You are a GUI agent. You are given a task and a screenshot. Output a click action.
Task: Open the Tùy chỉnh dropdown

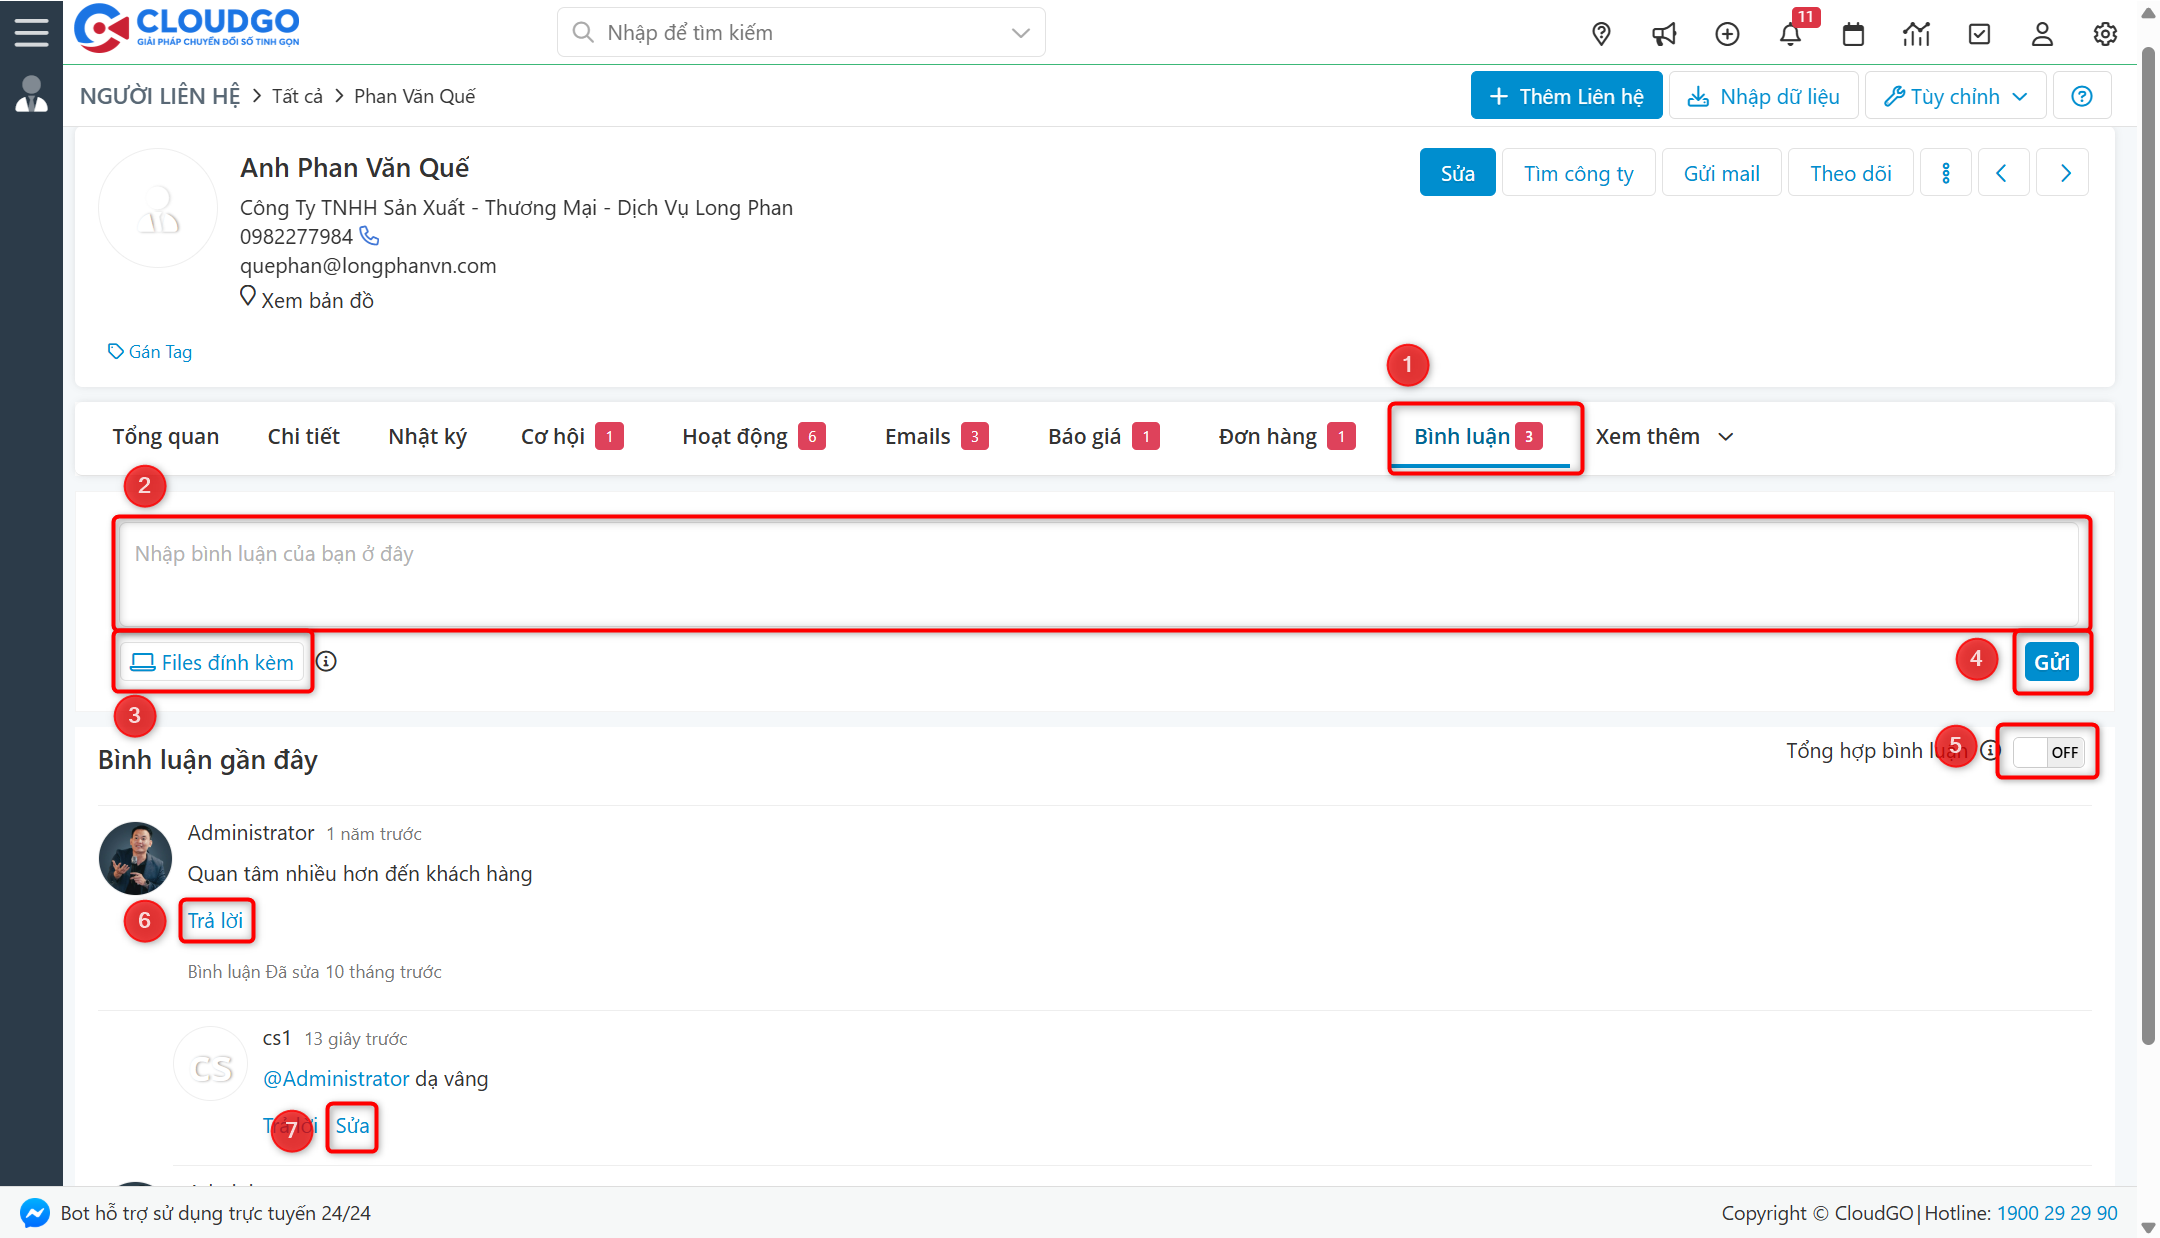click(1953, 95)
